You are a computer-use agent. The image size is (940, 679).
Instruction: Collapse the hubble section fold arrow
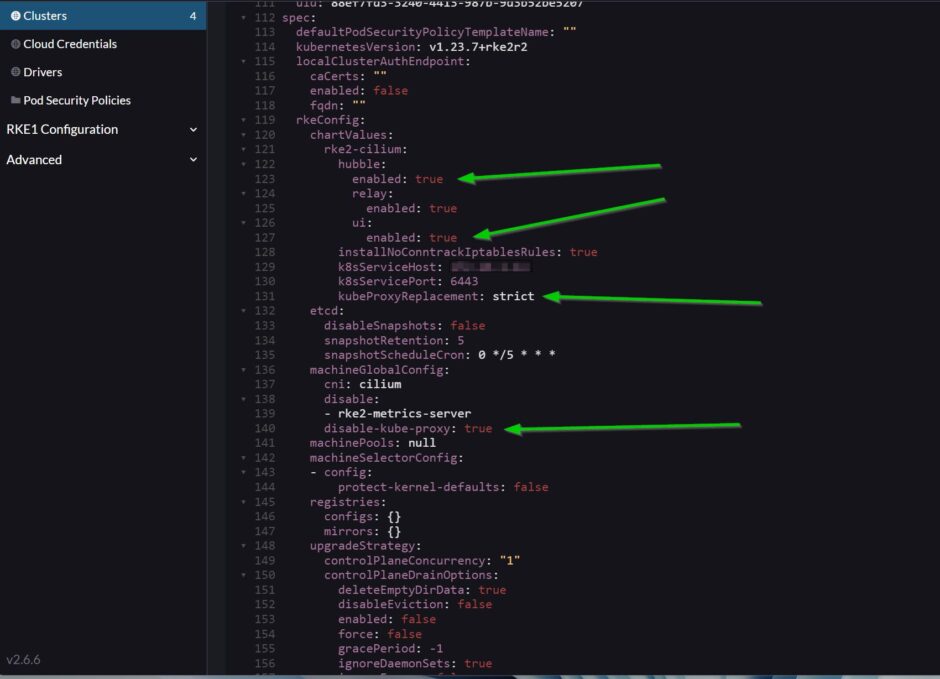click(244, 164)
